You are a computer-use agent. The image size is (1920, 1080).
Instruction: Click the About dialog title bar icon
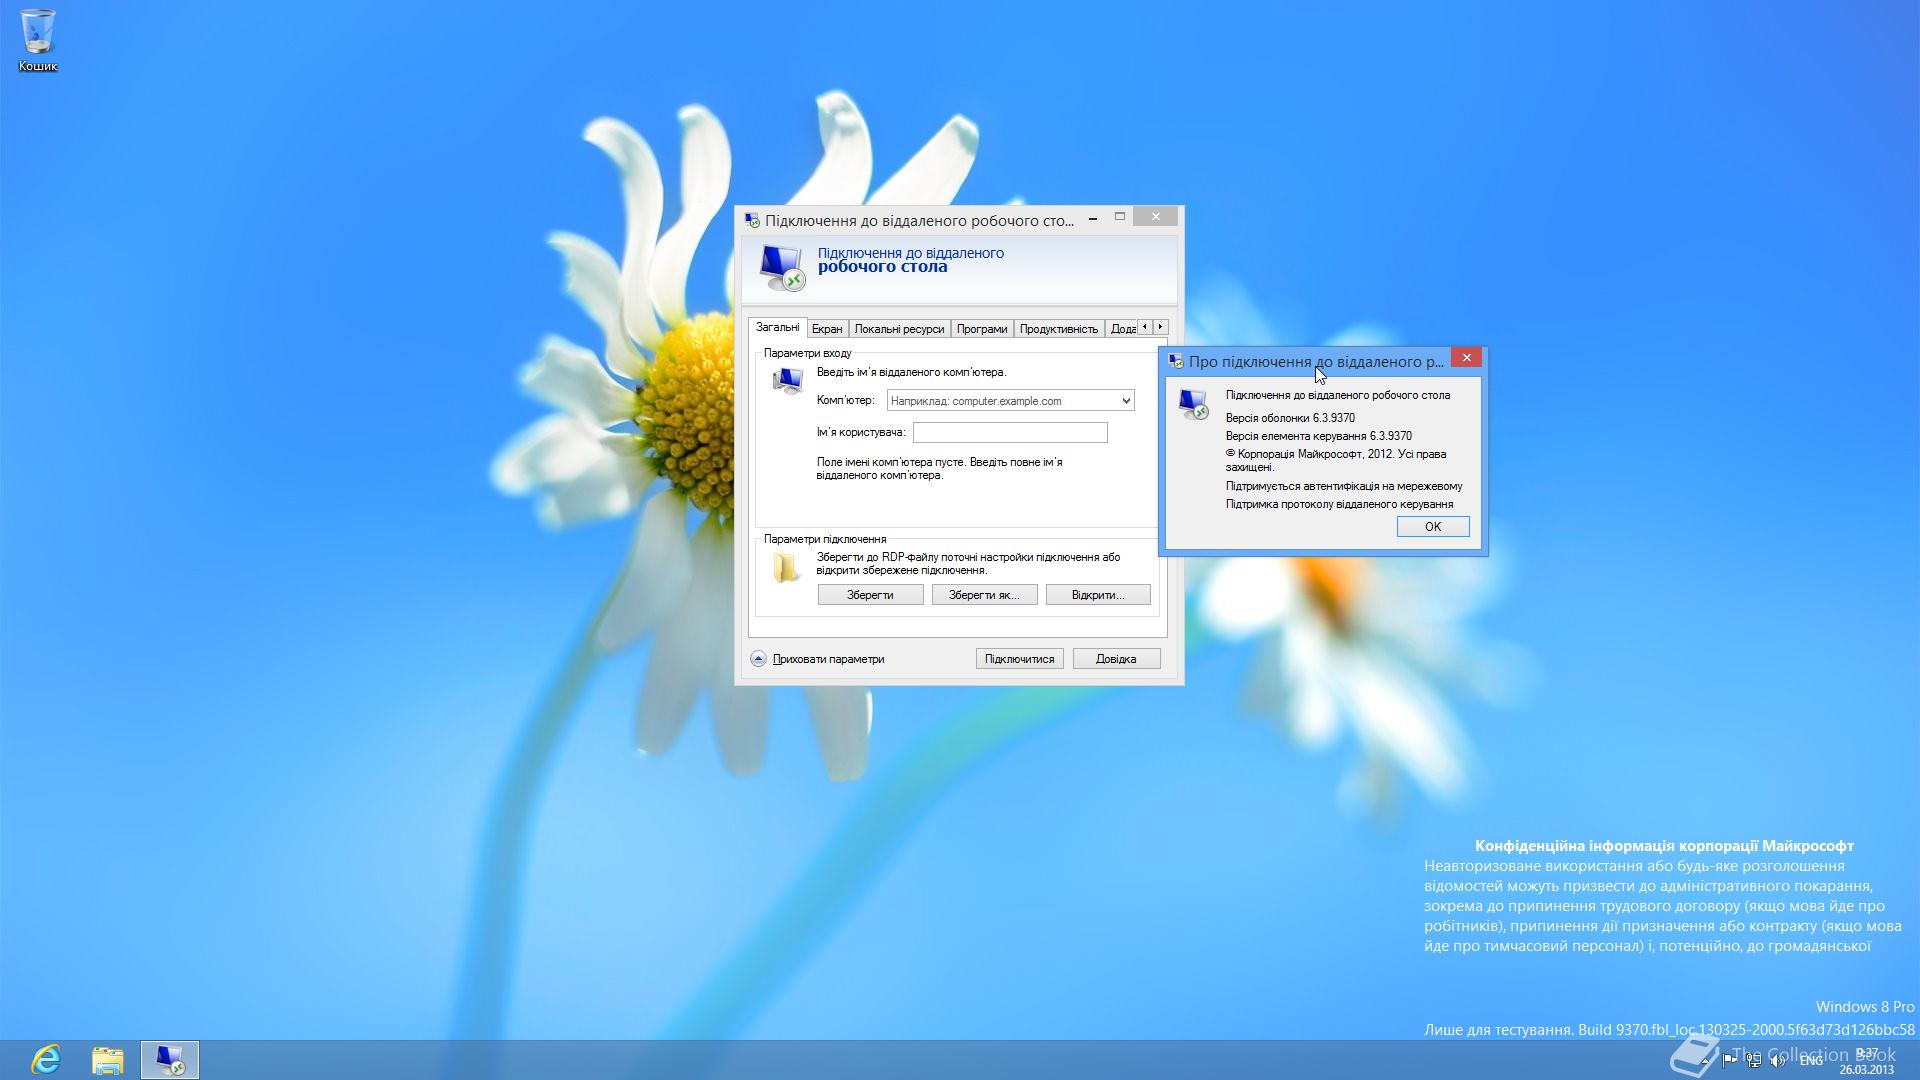click(x=1176, y=361)
